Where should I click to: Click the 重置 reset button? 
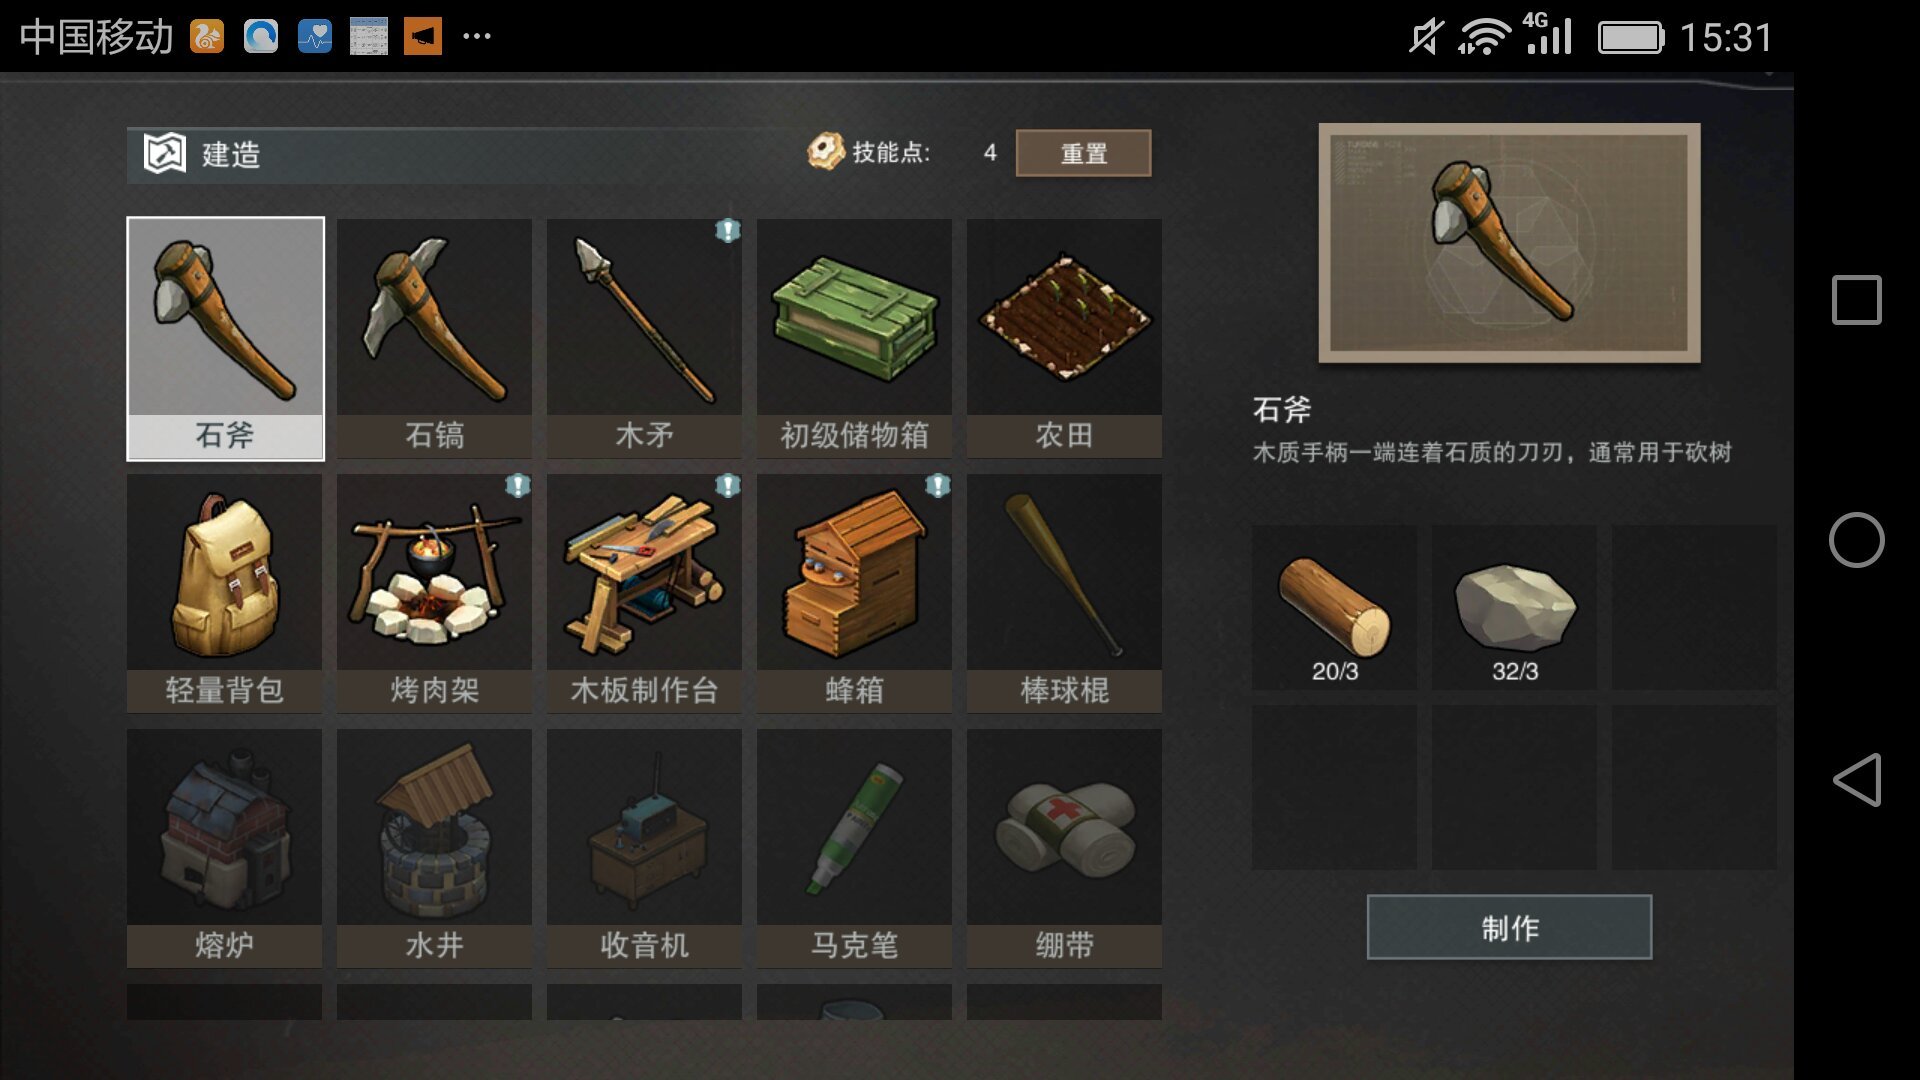(x=1083, y=153)
